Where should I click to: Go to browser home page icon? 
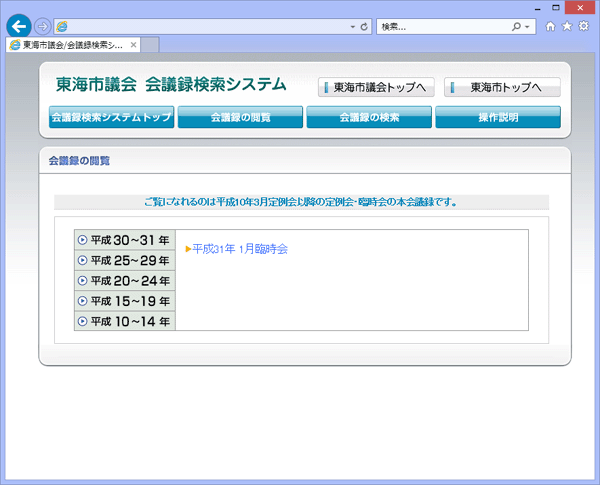pyautogui.click(x=550, y=26)
